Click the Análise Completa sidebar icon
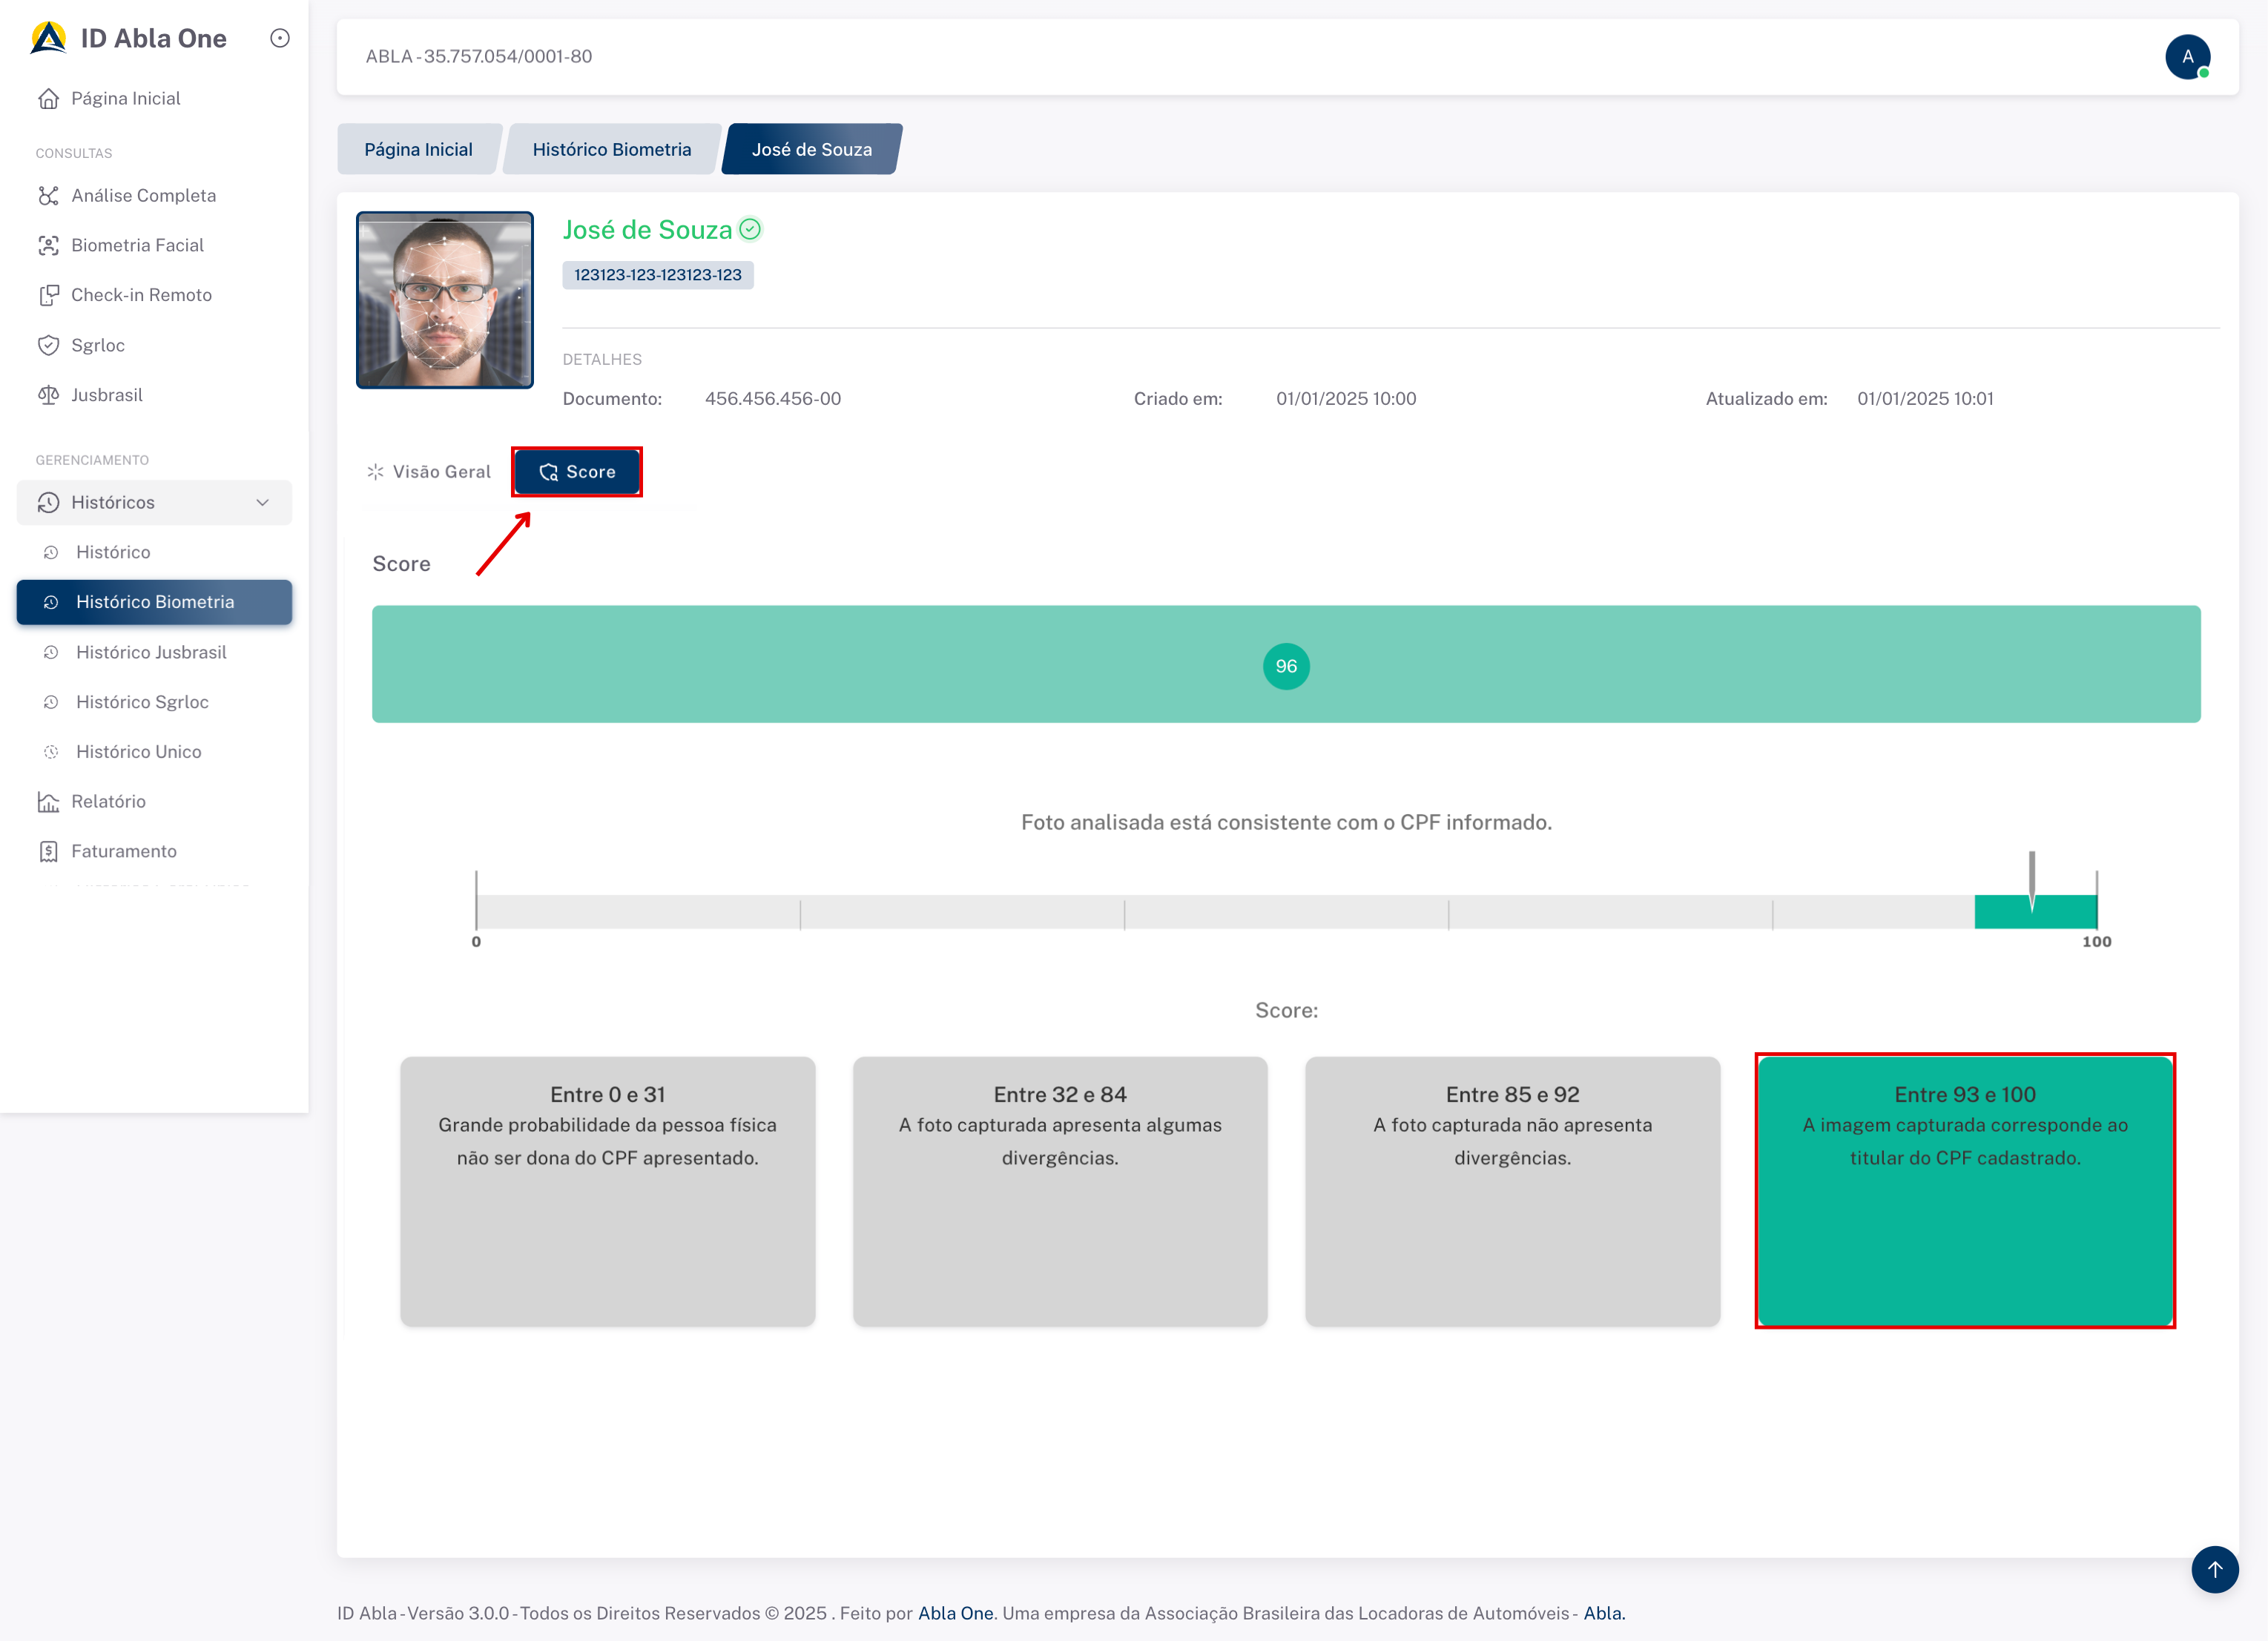Screen dimensions: 2268x1641 point(48,196)
